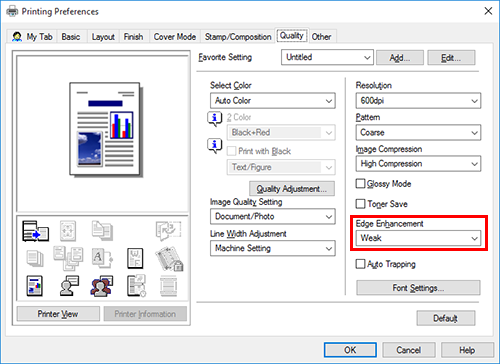Click the W and F page icon
This screenshot has height=364, width=500.
coord(135,258)
